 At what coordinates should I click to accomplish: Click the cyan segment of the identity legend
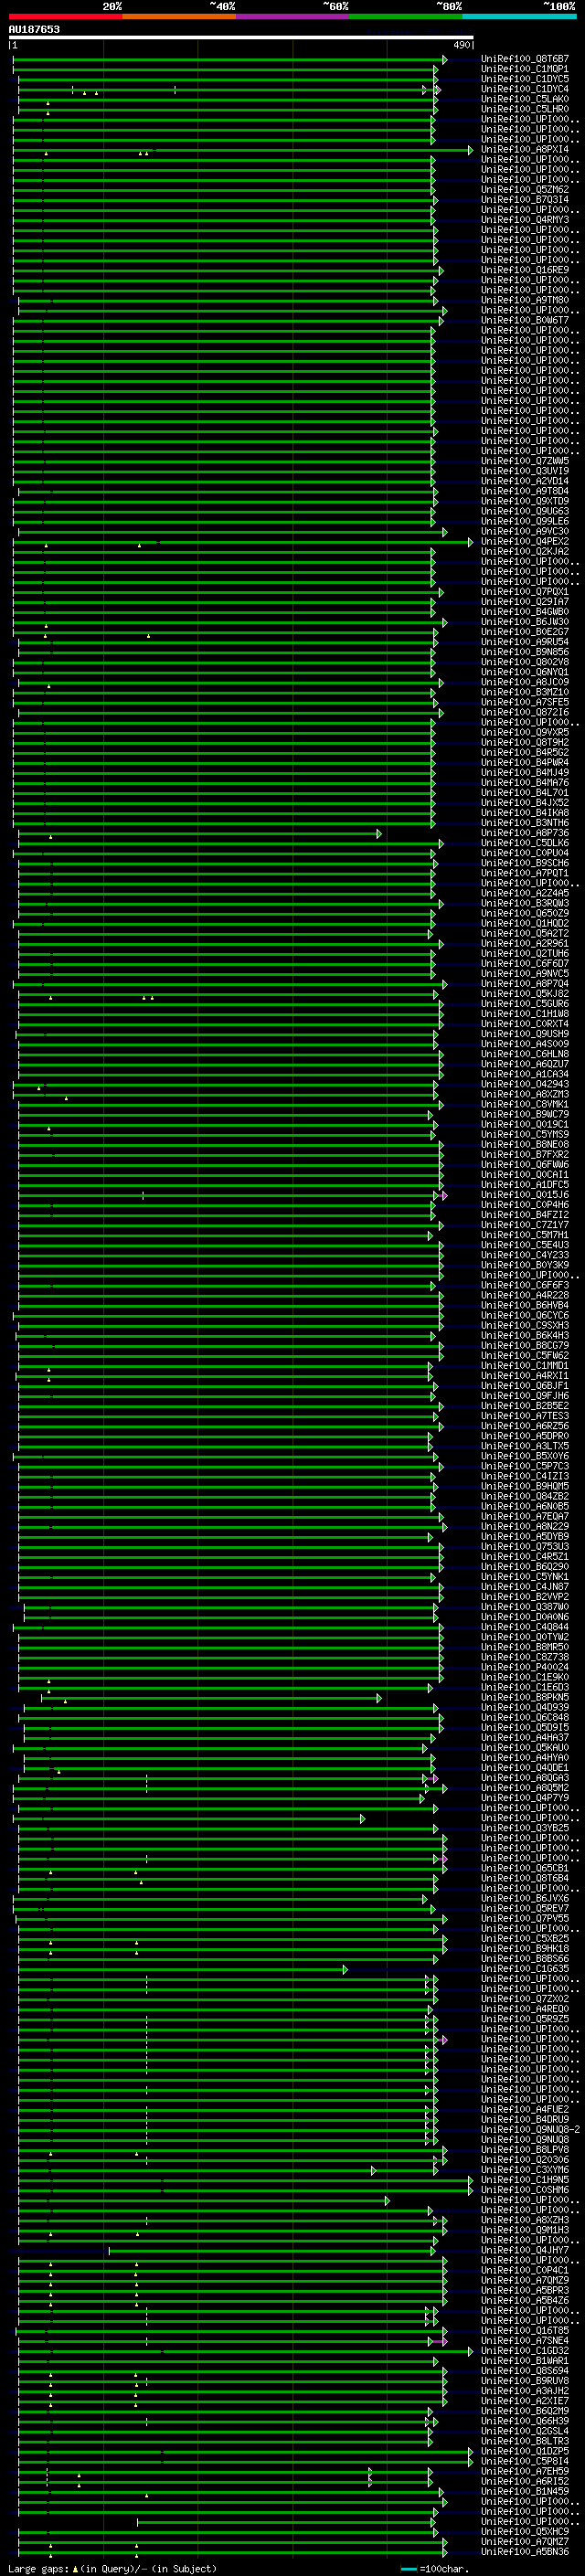click(519, 16)
